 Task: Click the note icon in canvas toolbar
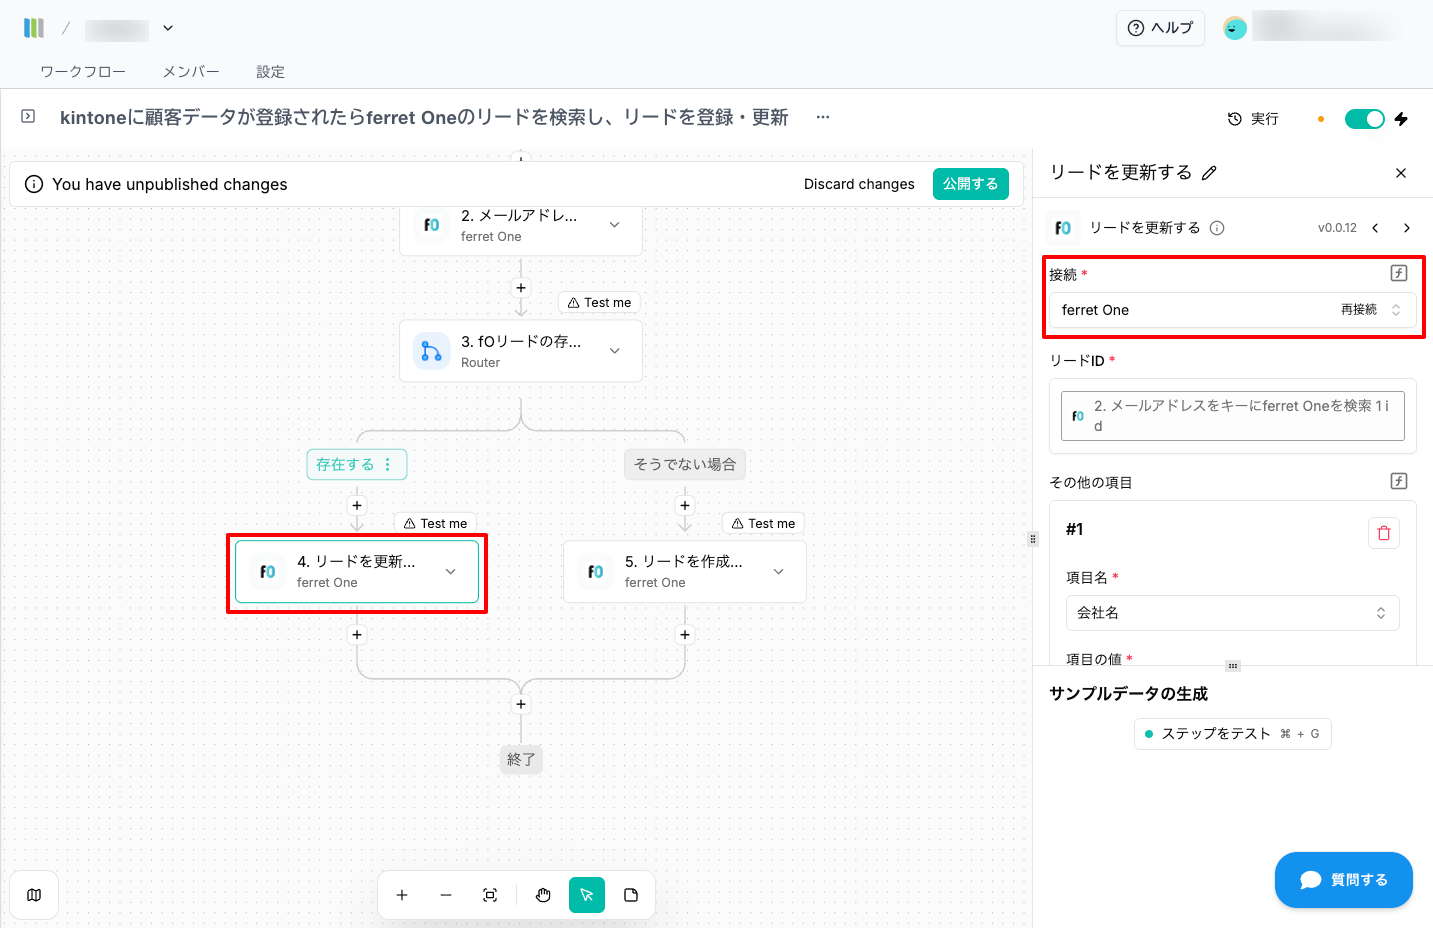[631, 895]
